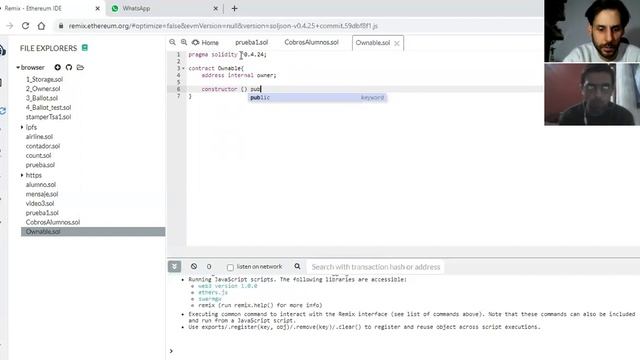640x360 pixels.
Task: Open 1_Storage.sol file
Action: click(x=44, y=79)
